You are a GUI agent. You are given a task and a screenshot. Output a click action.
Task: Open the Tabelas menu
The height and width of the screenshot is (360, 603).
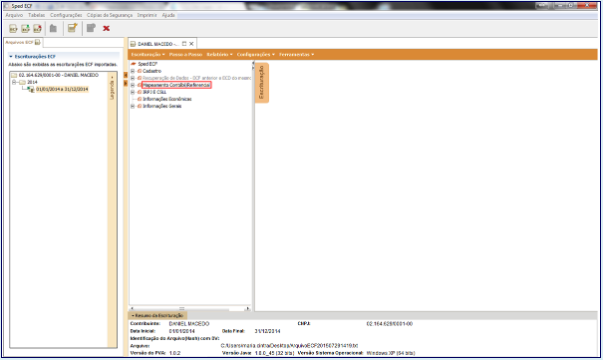(x=37, y=15)
